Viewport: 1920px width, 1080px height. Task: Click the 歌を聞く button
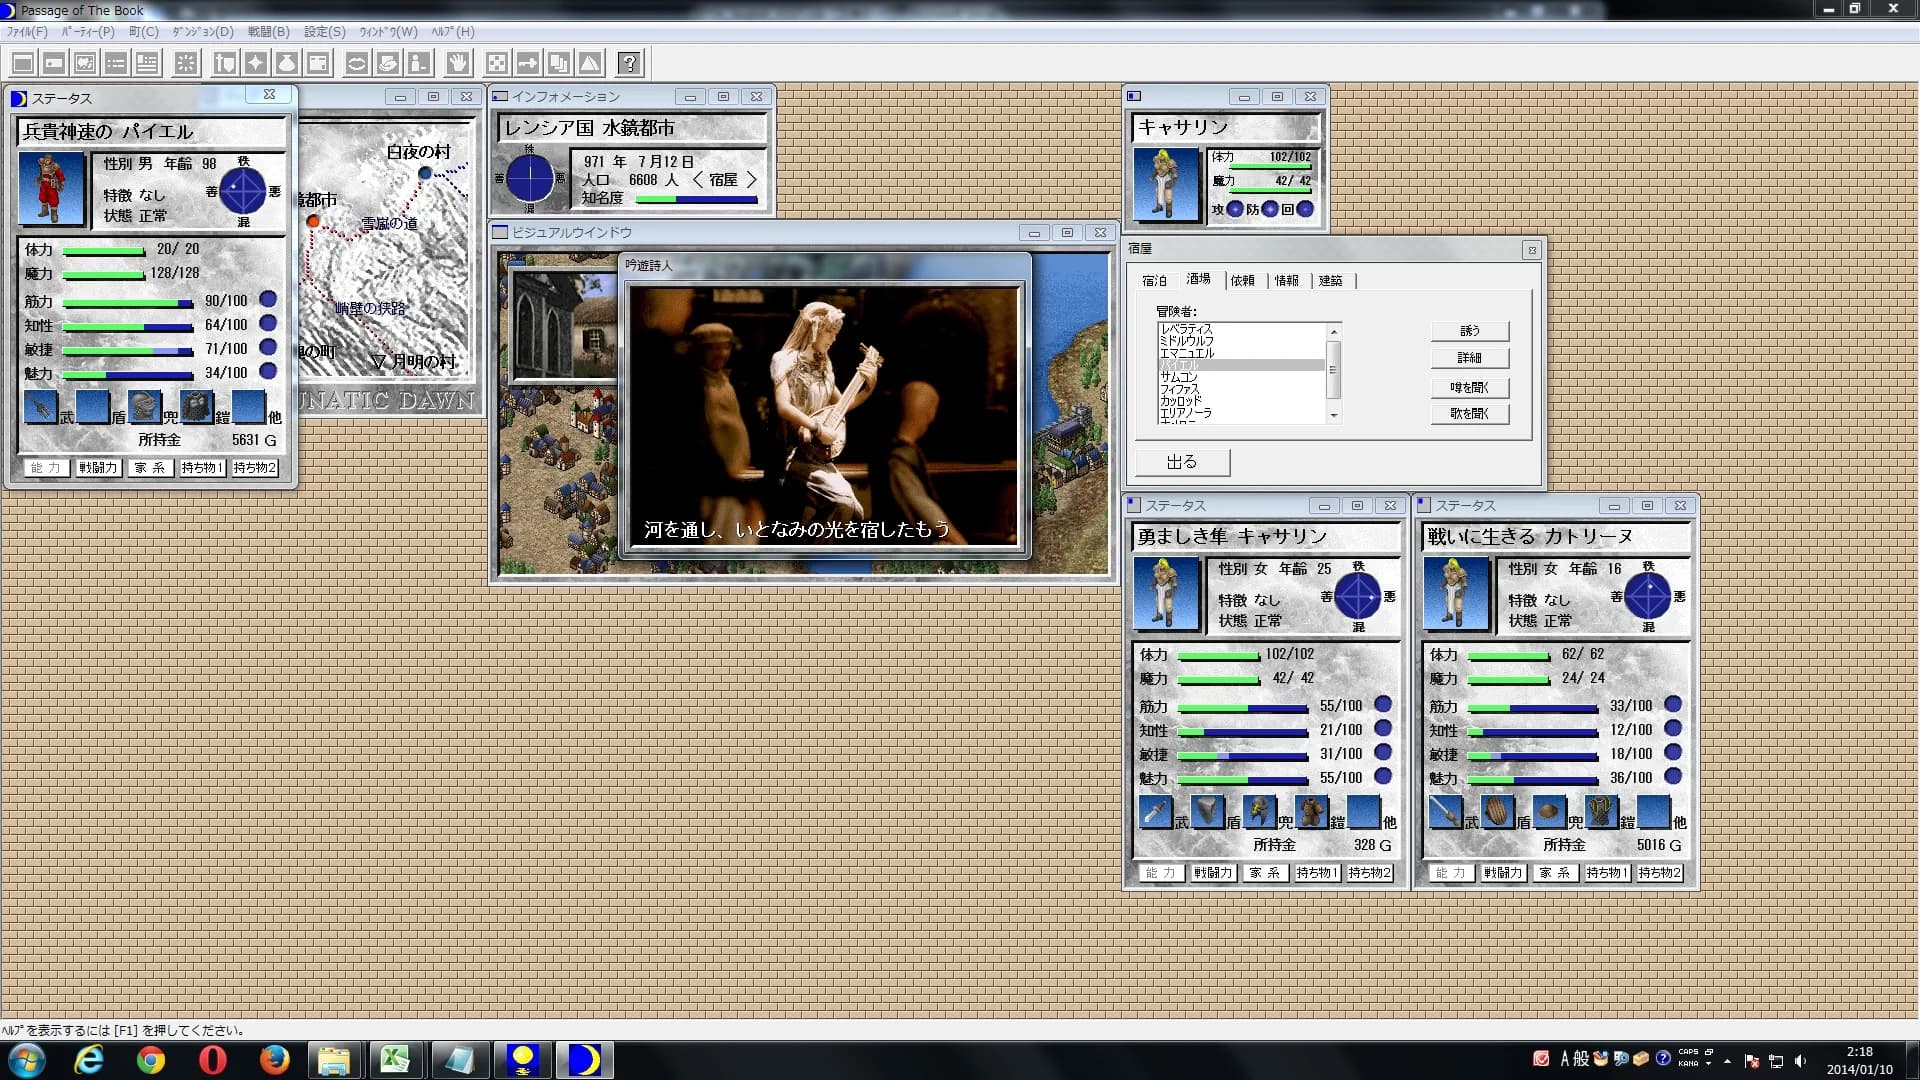tap(1469, 414)
